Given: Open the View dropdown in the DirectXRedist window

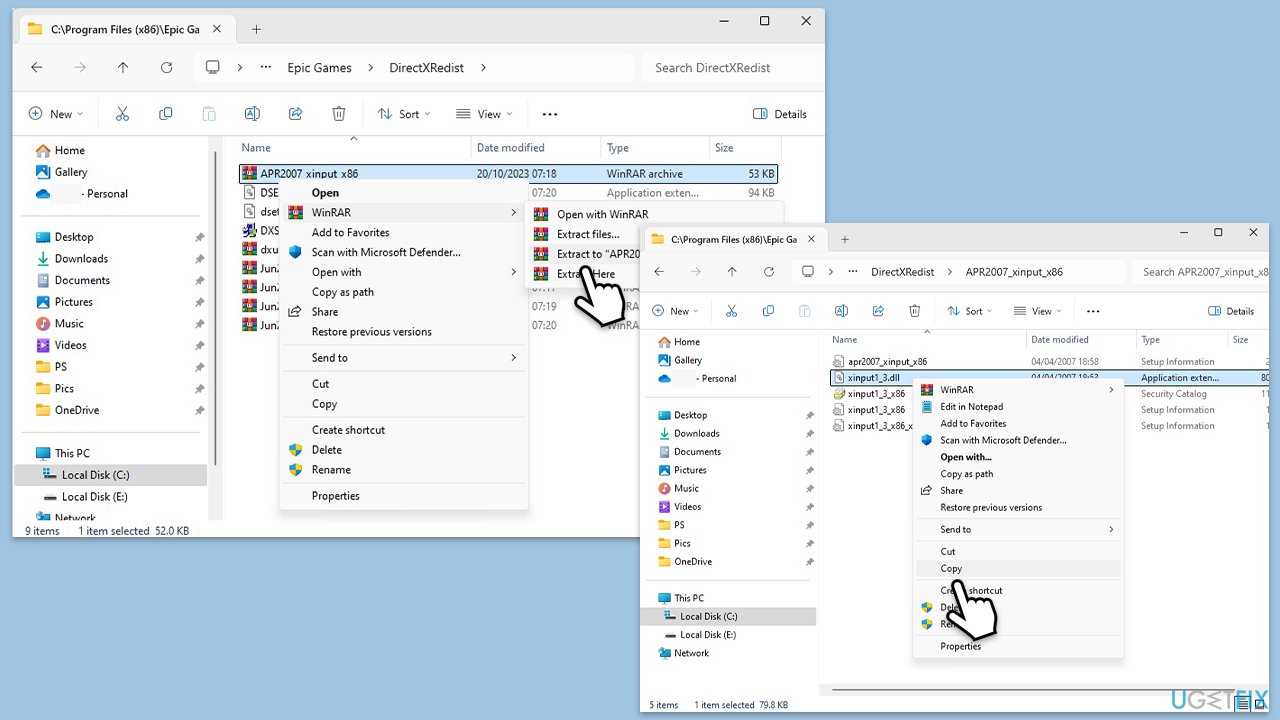Looking at the screenshot, I should tap(484, 114).
